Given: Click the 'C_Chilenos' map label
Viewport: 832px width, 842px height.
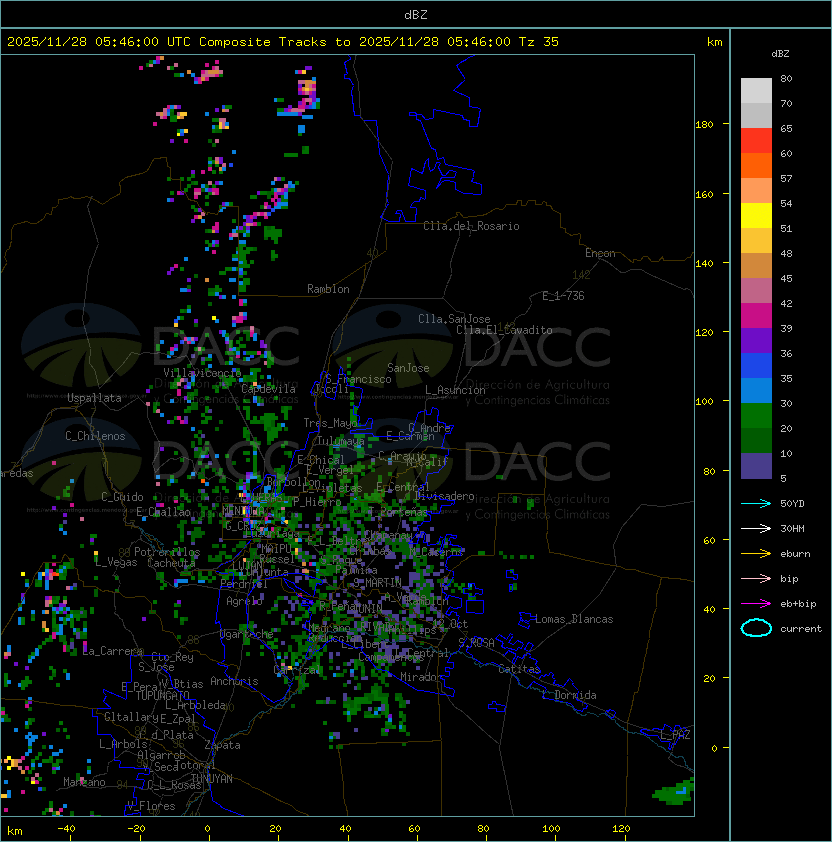Looking at the screenshot, I should coord(95,436).
